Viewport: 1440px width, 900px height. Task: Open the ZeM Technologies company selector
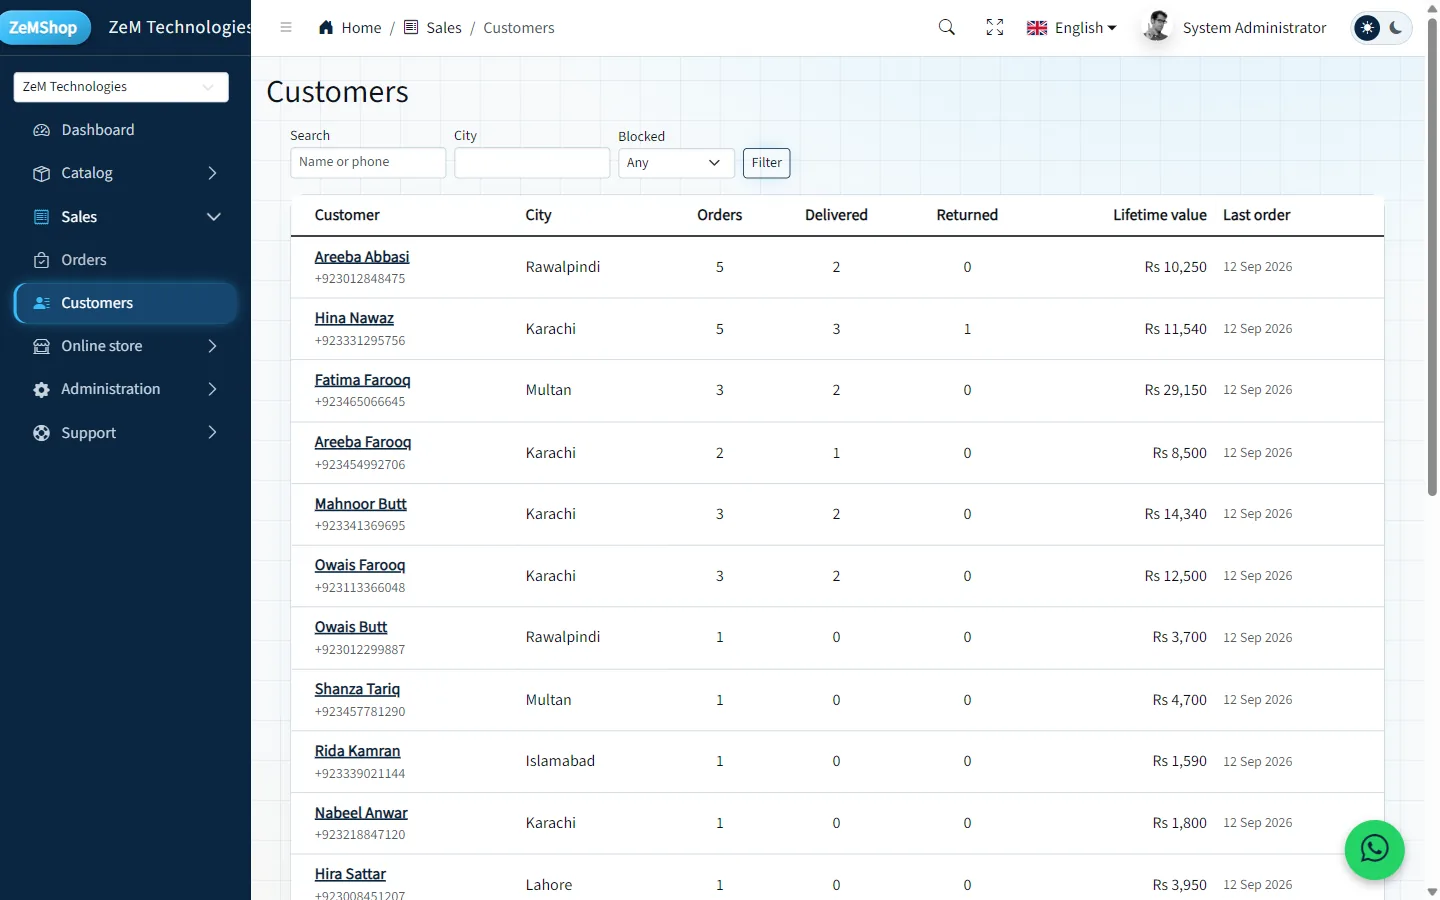[121, 87]
